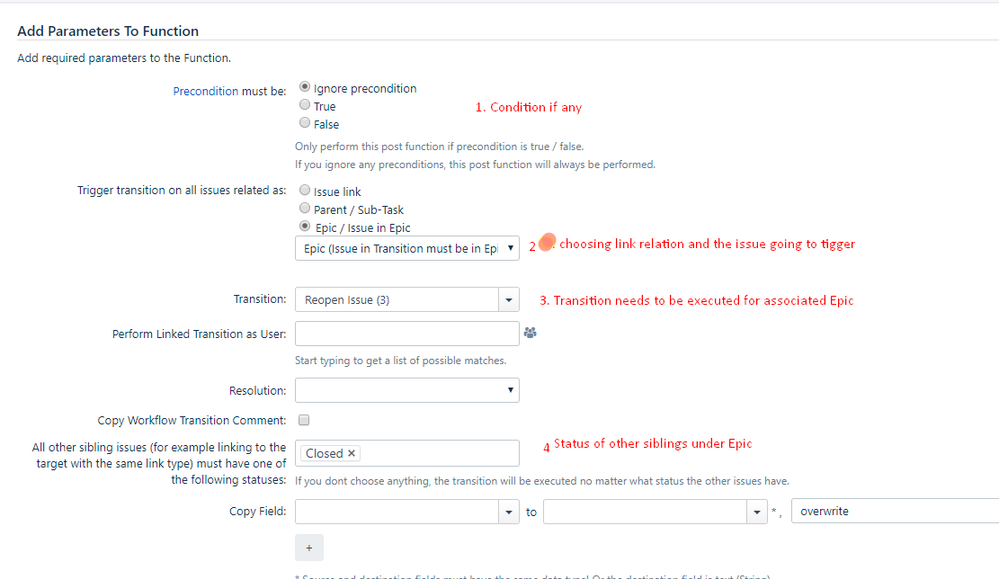Screen dimensions: 999x579
Task: Select the Epic / Issue in Epic radio
Action: coord(305,226)
